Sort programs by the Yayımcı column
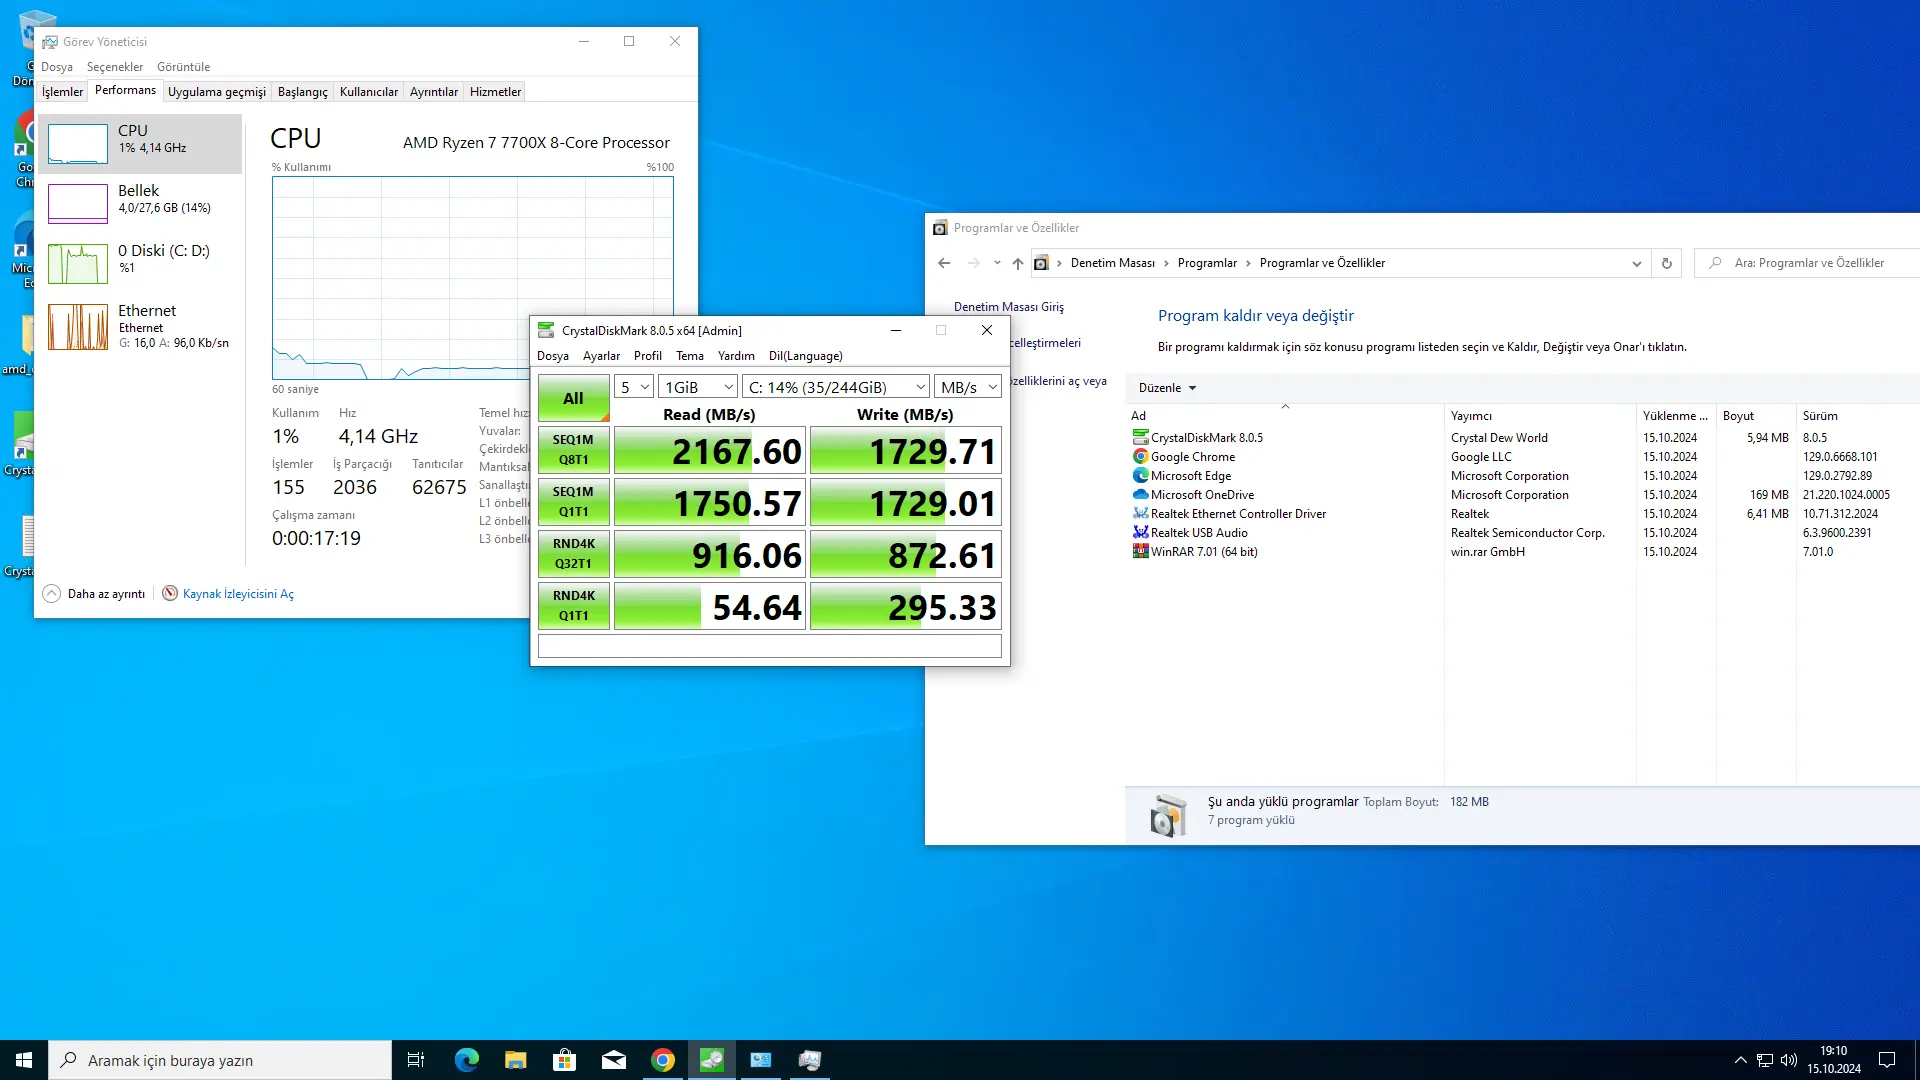Screen dimensions: 1920x1080 (1540, 416)
